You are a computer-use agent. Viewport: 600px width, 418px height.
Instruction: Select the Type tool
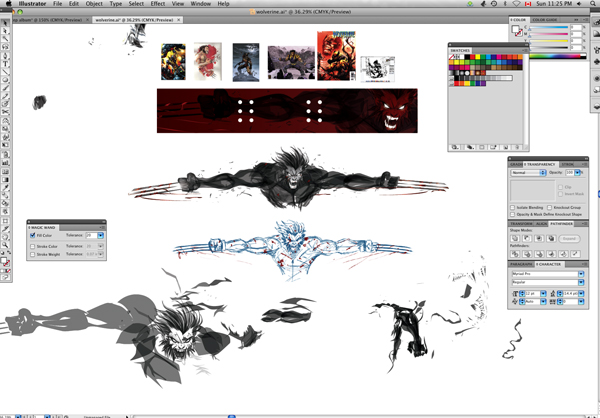click(x=5, y=64)
